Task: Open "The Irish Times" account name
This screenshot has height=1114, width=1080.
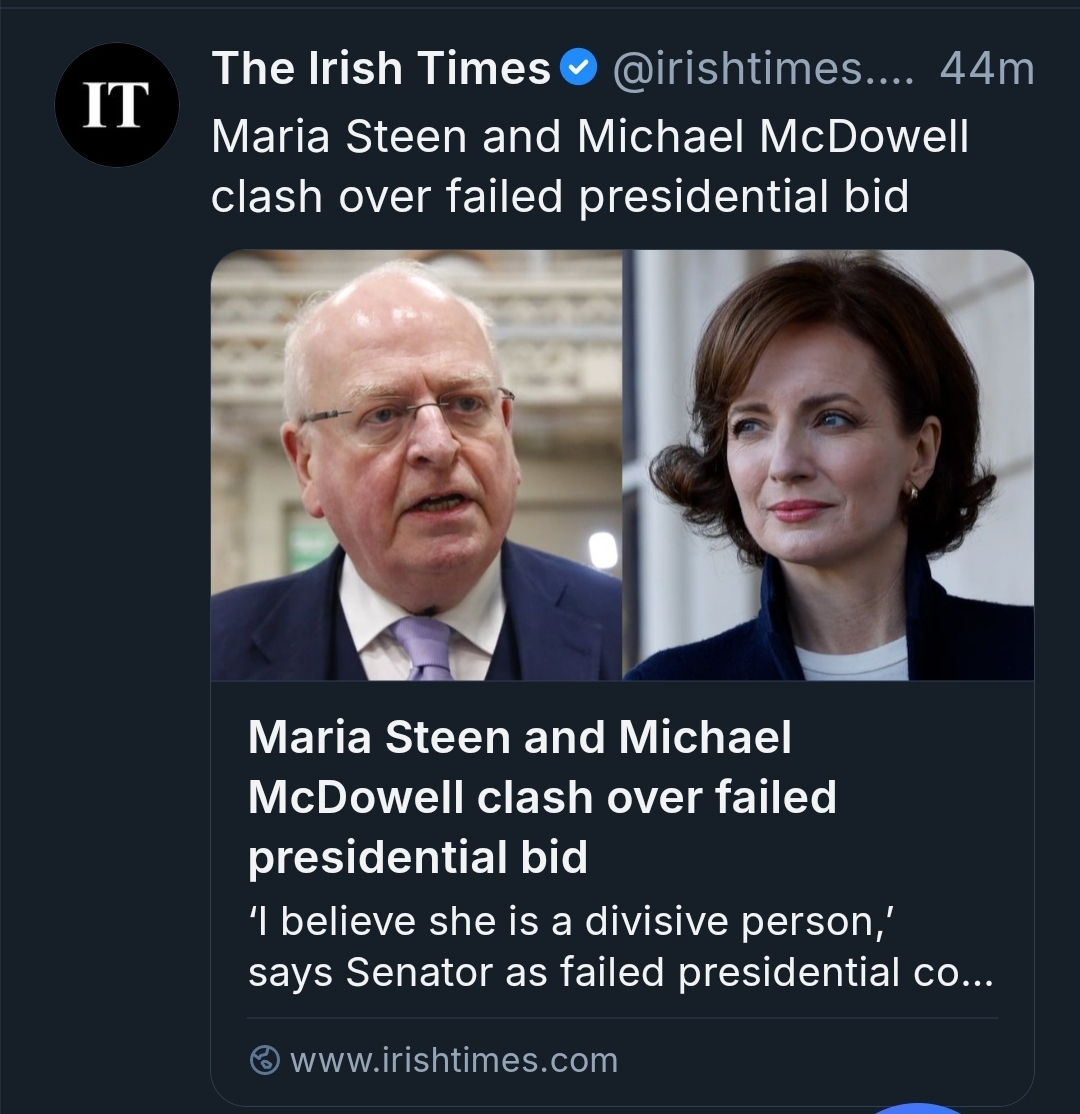Action: pyautogui.click(x=380, y=68)
